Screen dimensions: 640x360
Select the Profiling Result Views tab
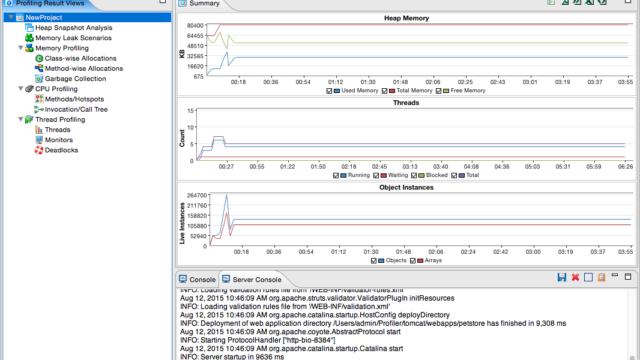click(45, 3)
